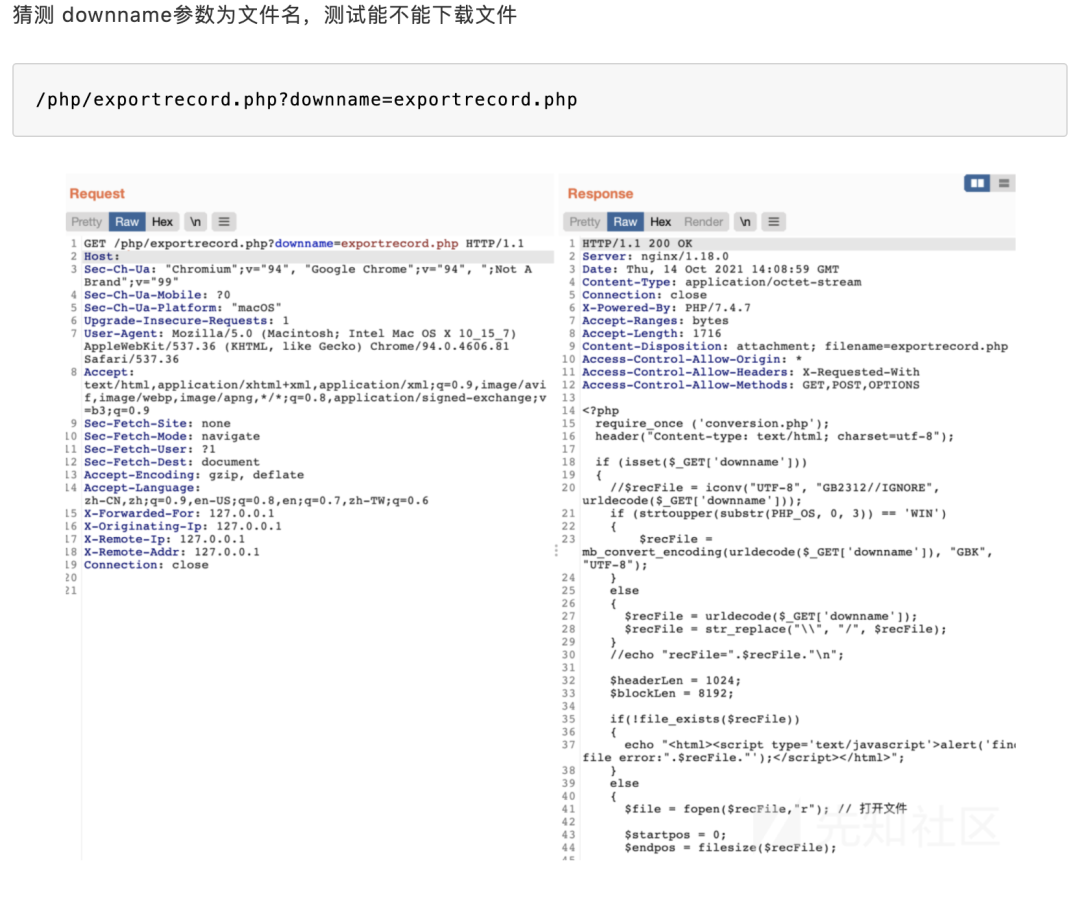Viewport: 1080px width, 900px height.
Task: Click the X-Remote-Ip header line
Action: click(164, 539)
